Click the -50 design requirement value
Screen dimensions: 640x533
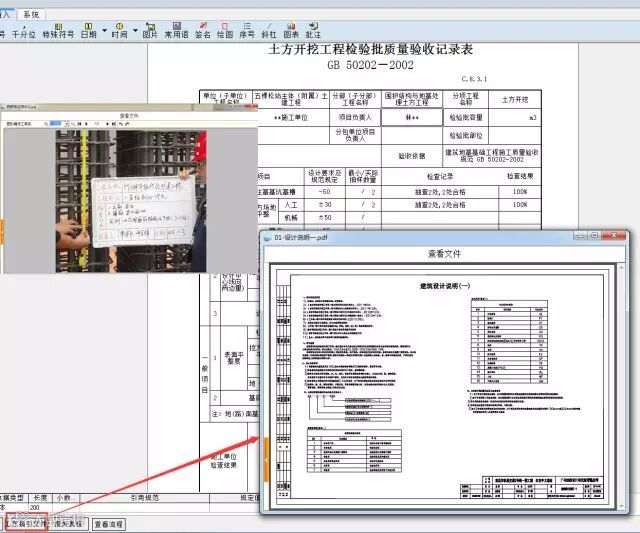tap(324, 192)
